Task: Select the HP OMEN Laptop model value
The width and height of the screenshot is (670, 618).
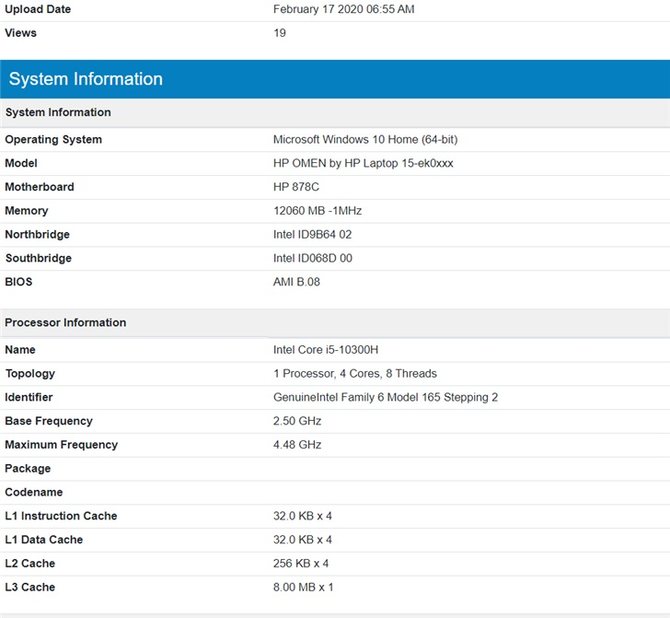Action: (363, 163)
